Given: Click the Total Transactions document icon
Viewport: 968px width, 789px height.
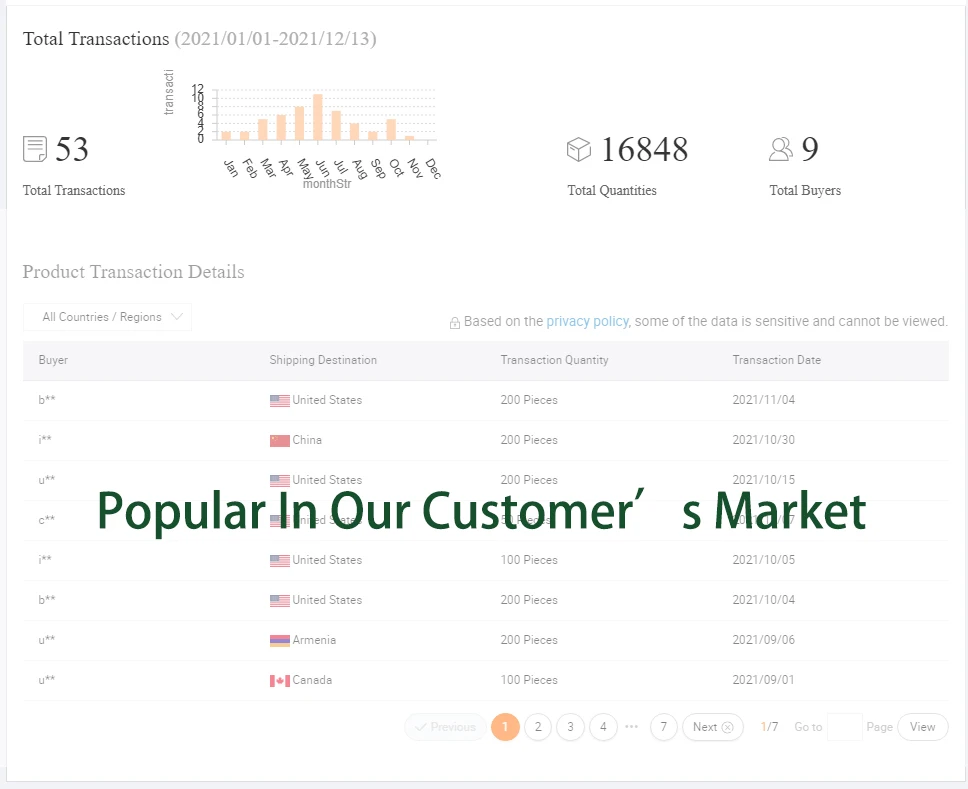Looking at the screenshot, I should [x=35, y=149].
